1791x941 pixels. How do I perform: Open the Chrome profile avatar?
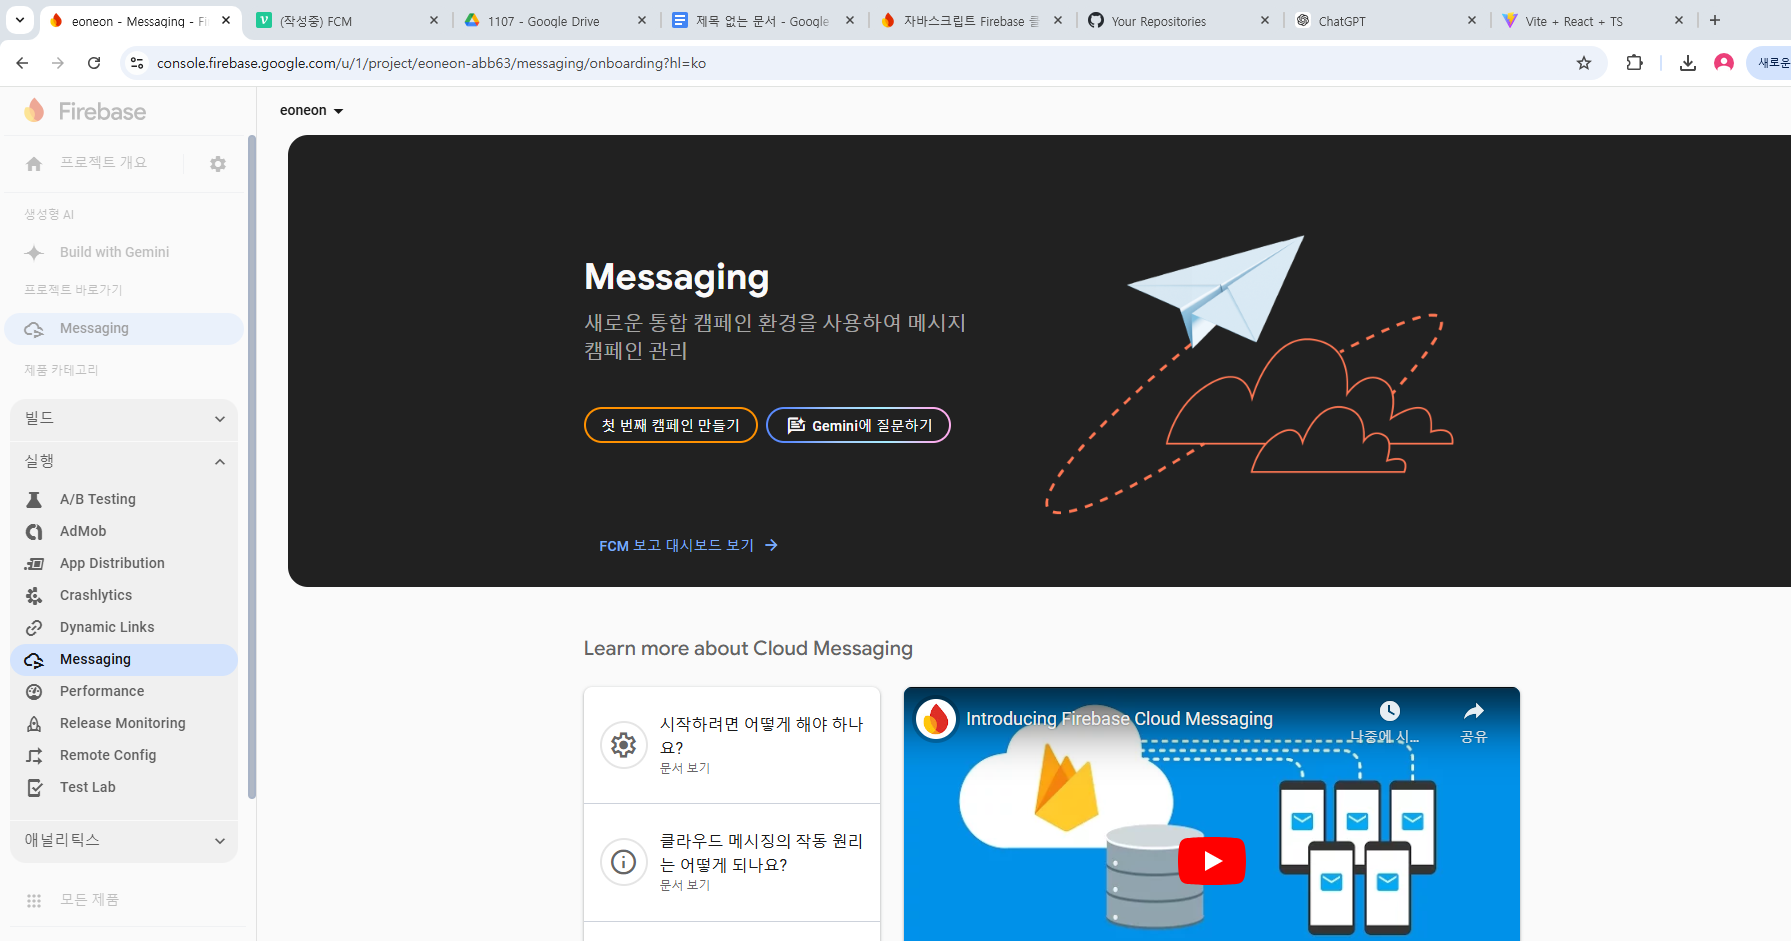pos(1724,63)
